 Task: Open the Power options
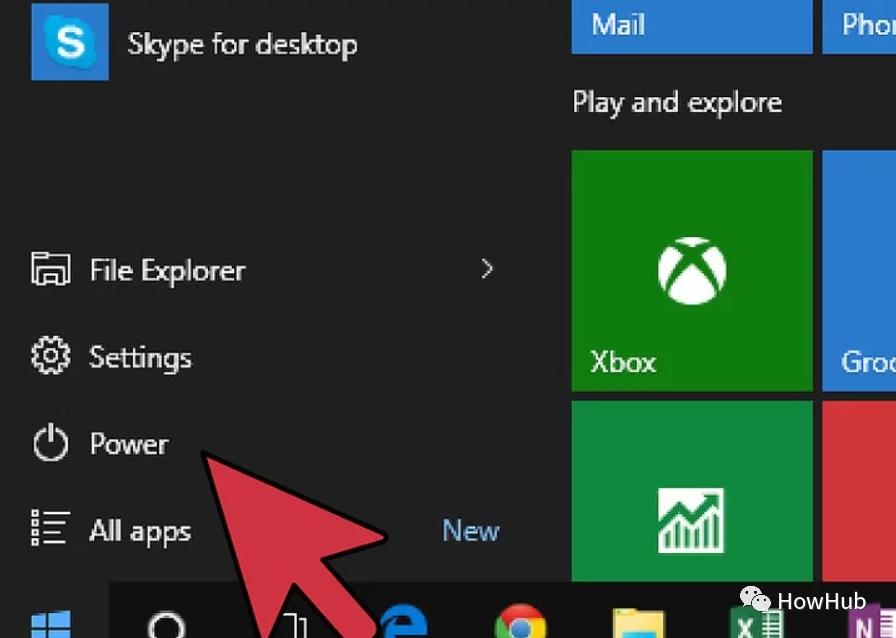tap(101, 443)
